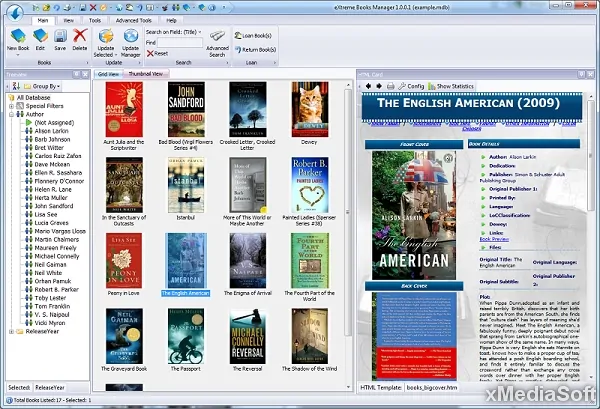600x409 pixels.
Task: Click the print icon in HTML Card
Action: pos(390,86)
